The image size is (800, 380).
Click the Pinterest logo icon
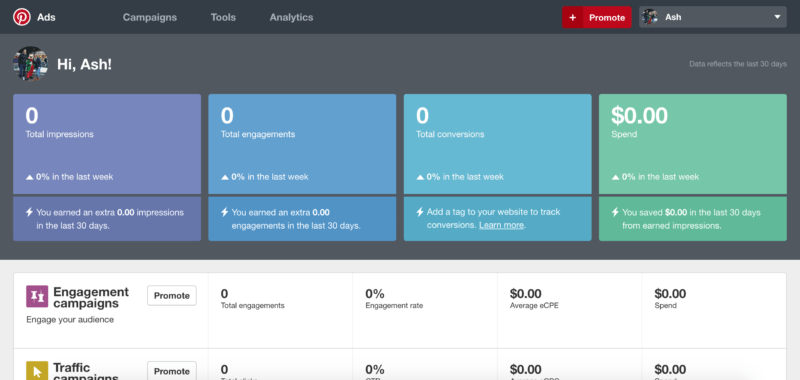pos(22,17)
